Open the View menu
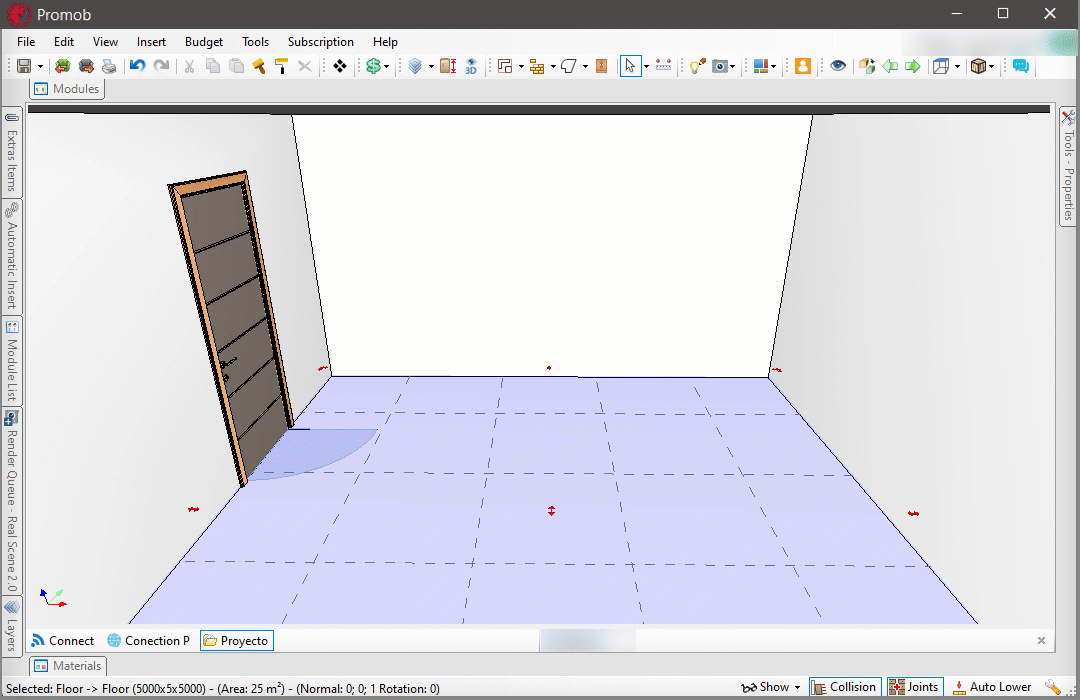This screenshot has height=700, width=1080. tap(105, 42)
